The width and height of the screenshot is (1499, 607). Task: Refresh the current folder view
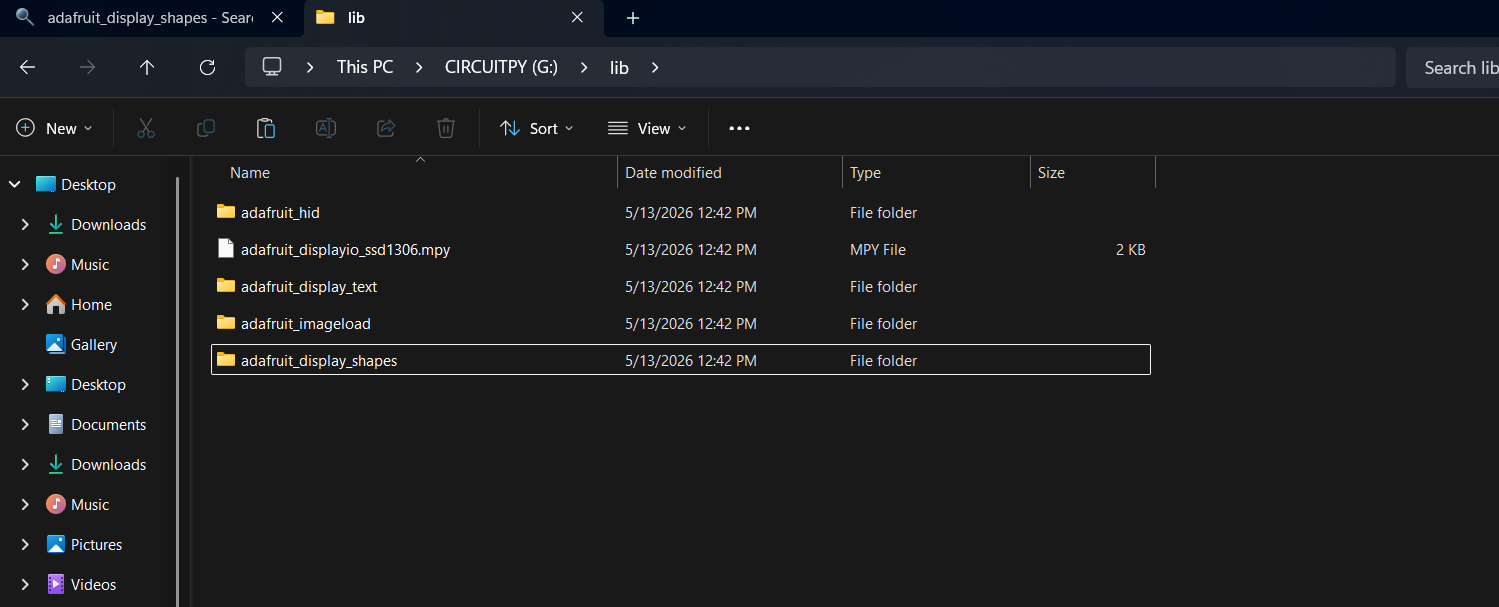(x=207, y=67)
